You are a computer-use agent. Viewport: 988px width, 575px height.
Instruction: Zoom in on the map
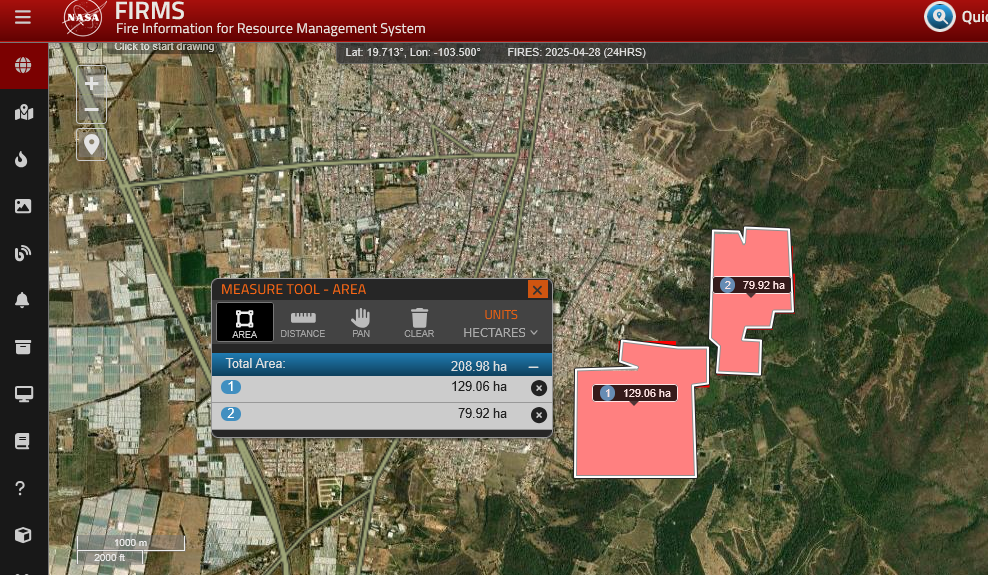point(91,84)
